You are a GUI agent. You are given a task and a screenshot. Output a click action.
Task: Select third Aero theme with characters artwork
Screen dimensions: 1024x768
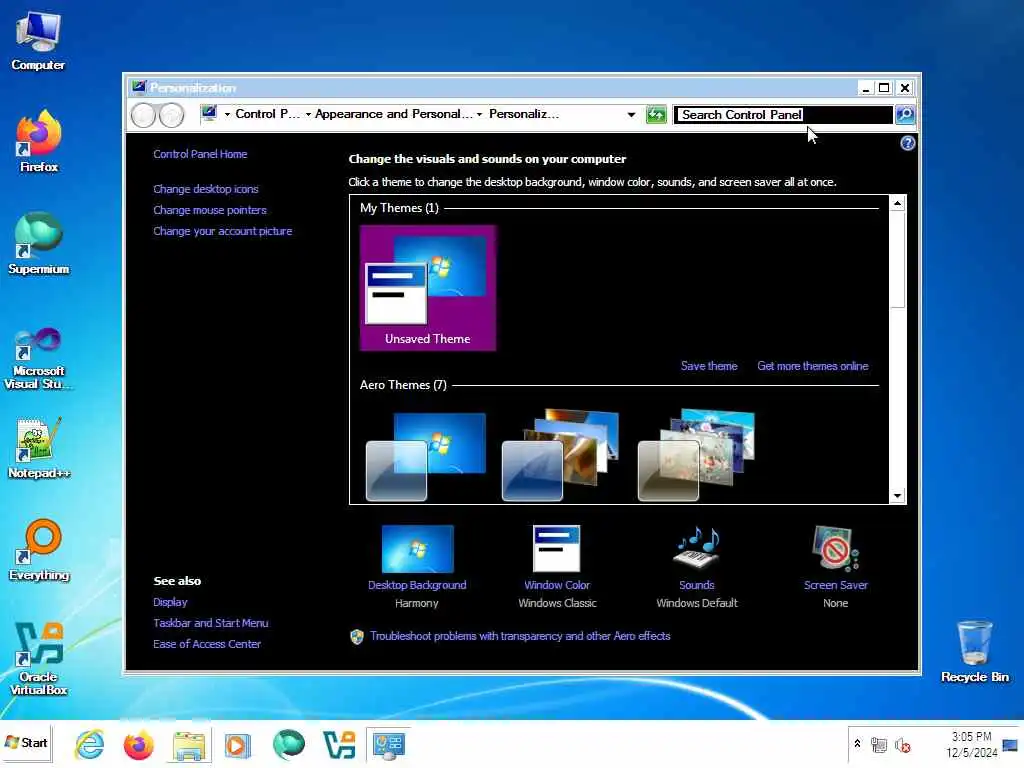coord(696,455)
